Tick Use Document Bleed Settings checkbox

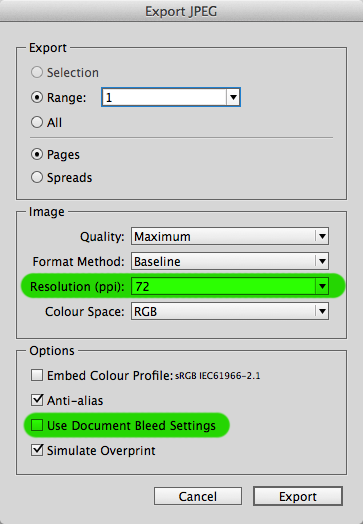pos(37,425)
